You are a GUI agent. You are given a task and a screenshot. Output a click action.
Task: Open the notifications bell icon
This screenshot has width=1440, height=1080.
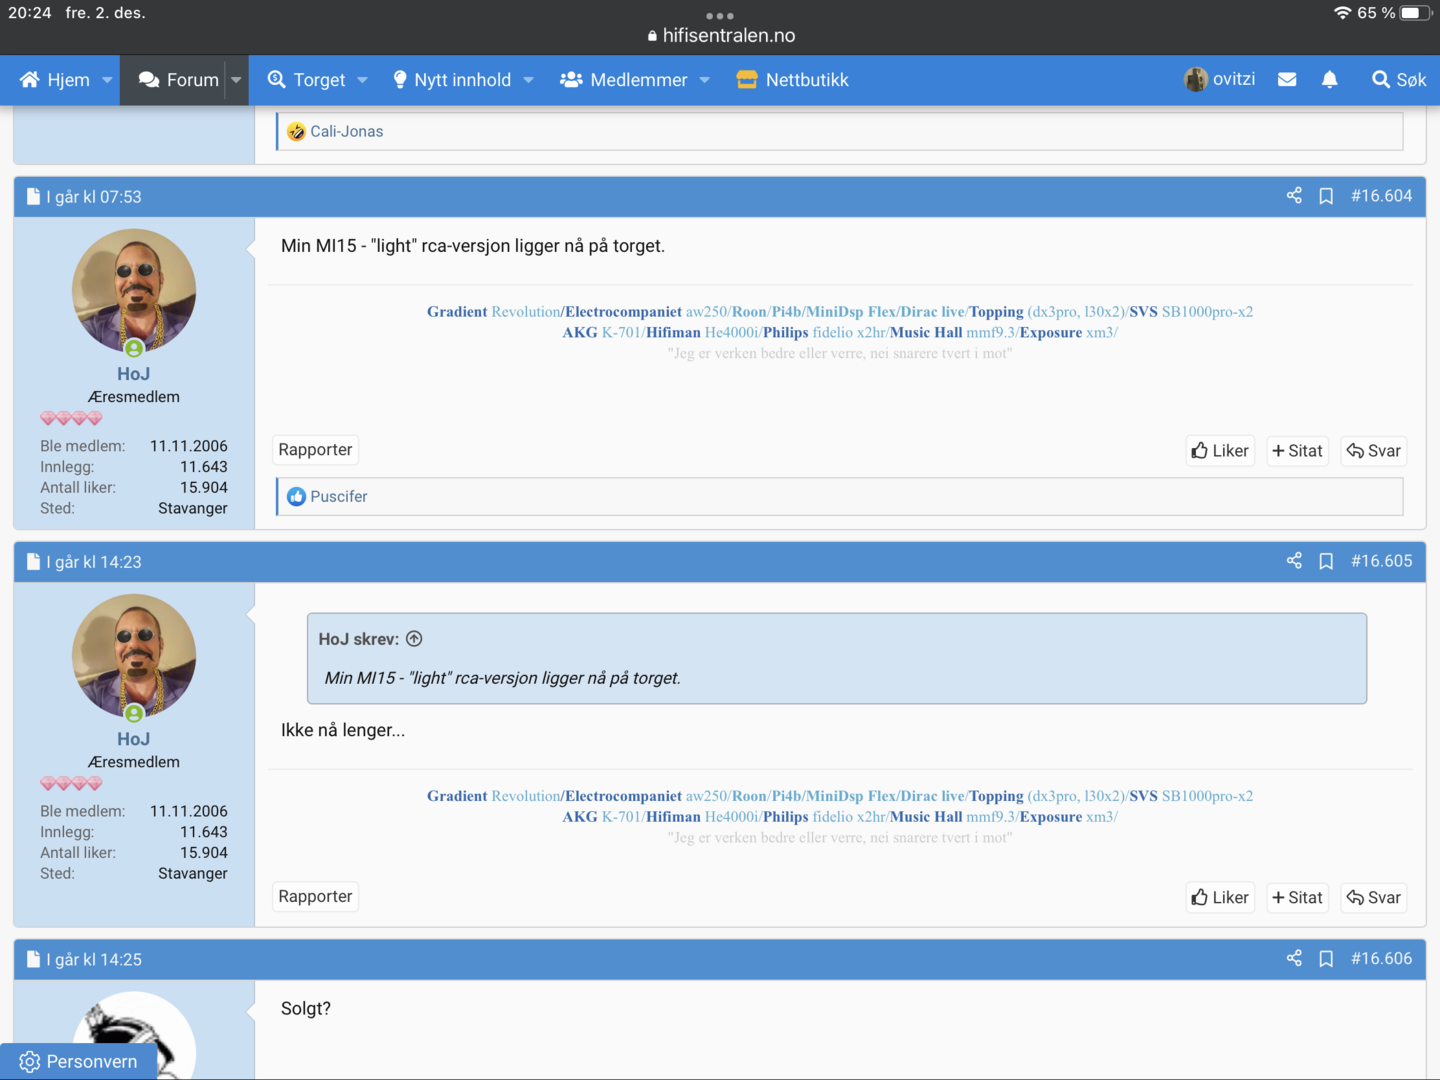(x=1329, y=80)
